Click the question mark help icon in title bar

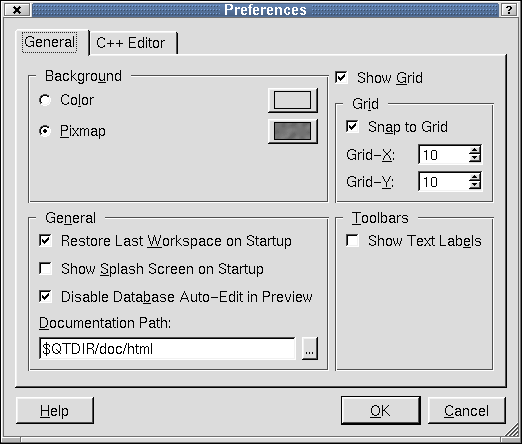click(x=509, y=10)
